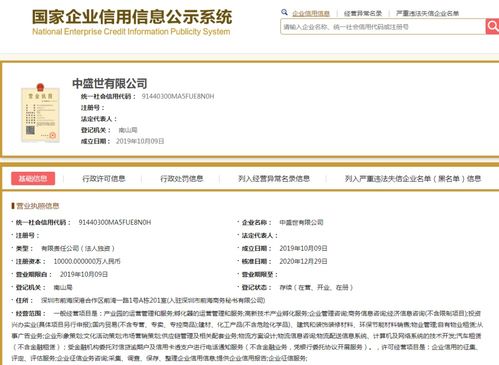Click the company title 中盛世有限公司
The image size is (499, 365).
tap(110, 83)
